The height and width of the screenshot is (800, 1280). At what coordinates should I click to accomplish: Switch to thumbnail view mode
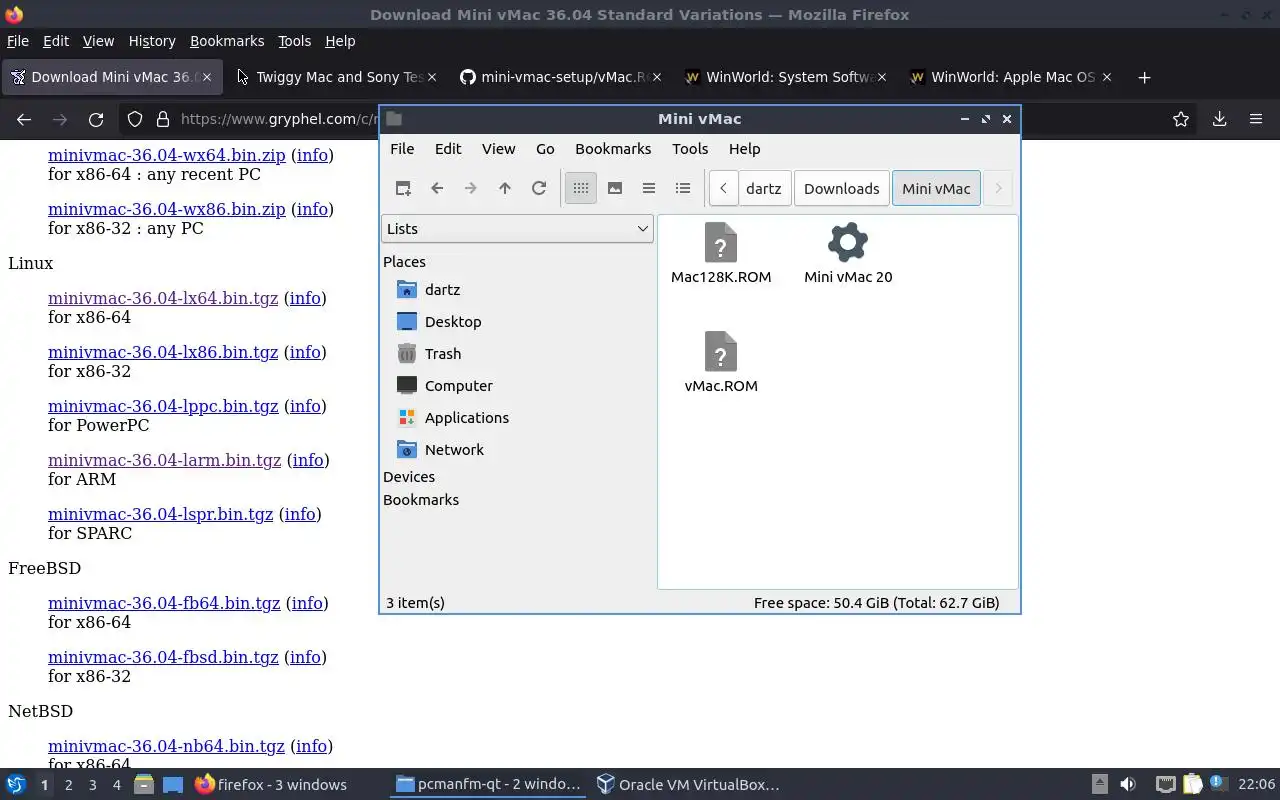pyautogui.click(x=615, y=188)
